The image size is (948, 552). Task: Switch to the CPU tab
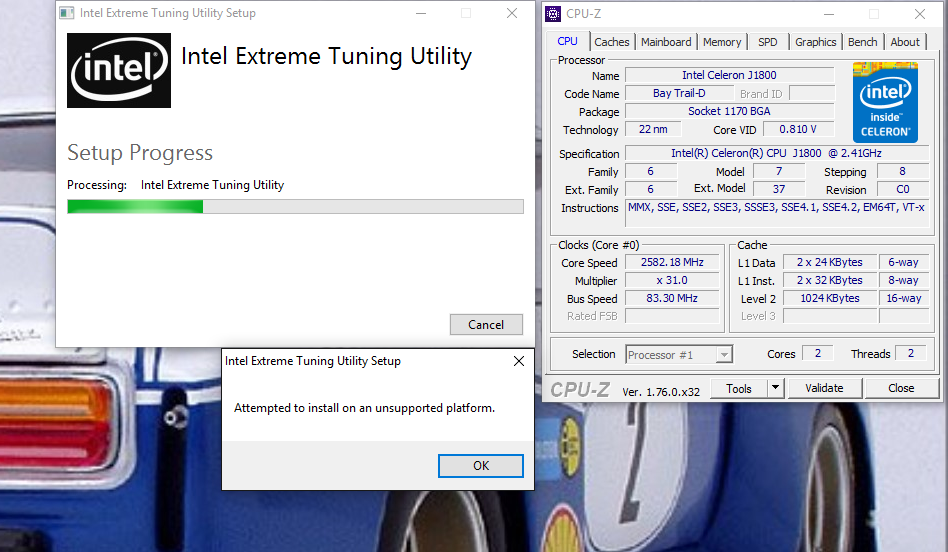tap(567, 41)
